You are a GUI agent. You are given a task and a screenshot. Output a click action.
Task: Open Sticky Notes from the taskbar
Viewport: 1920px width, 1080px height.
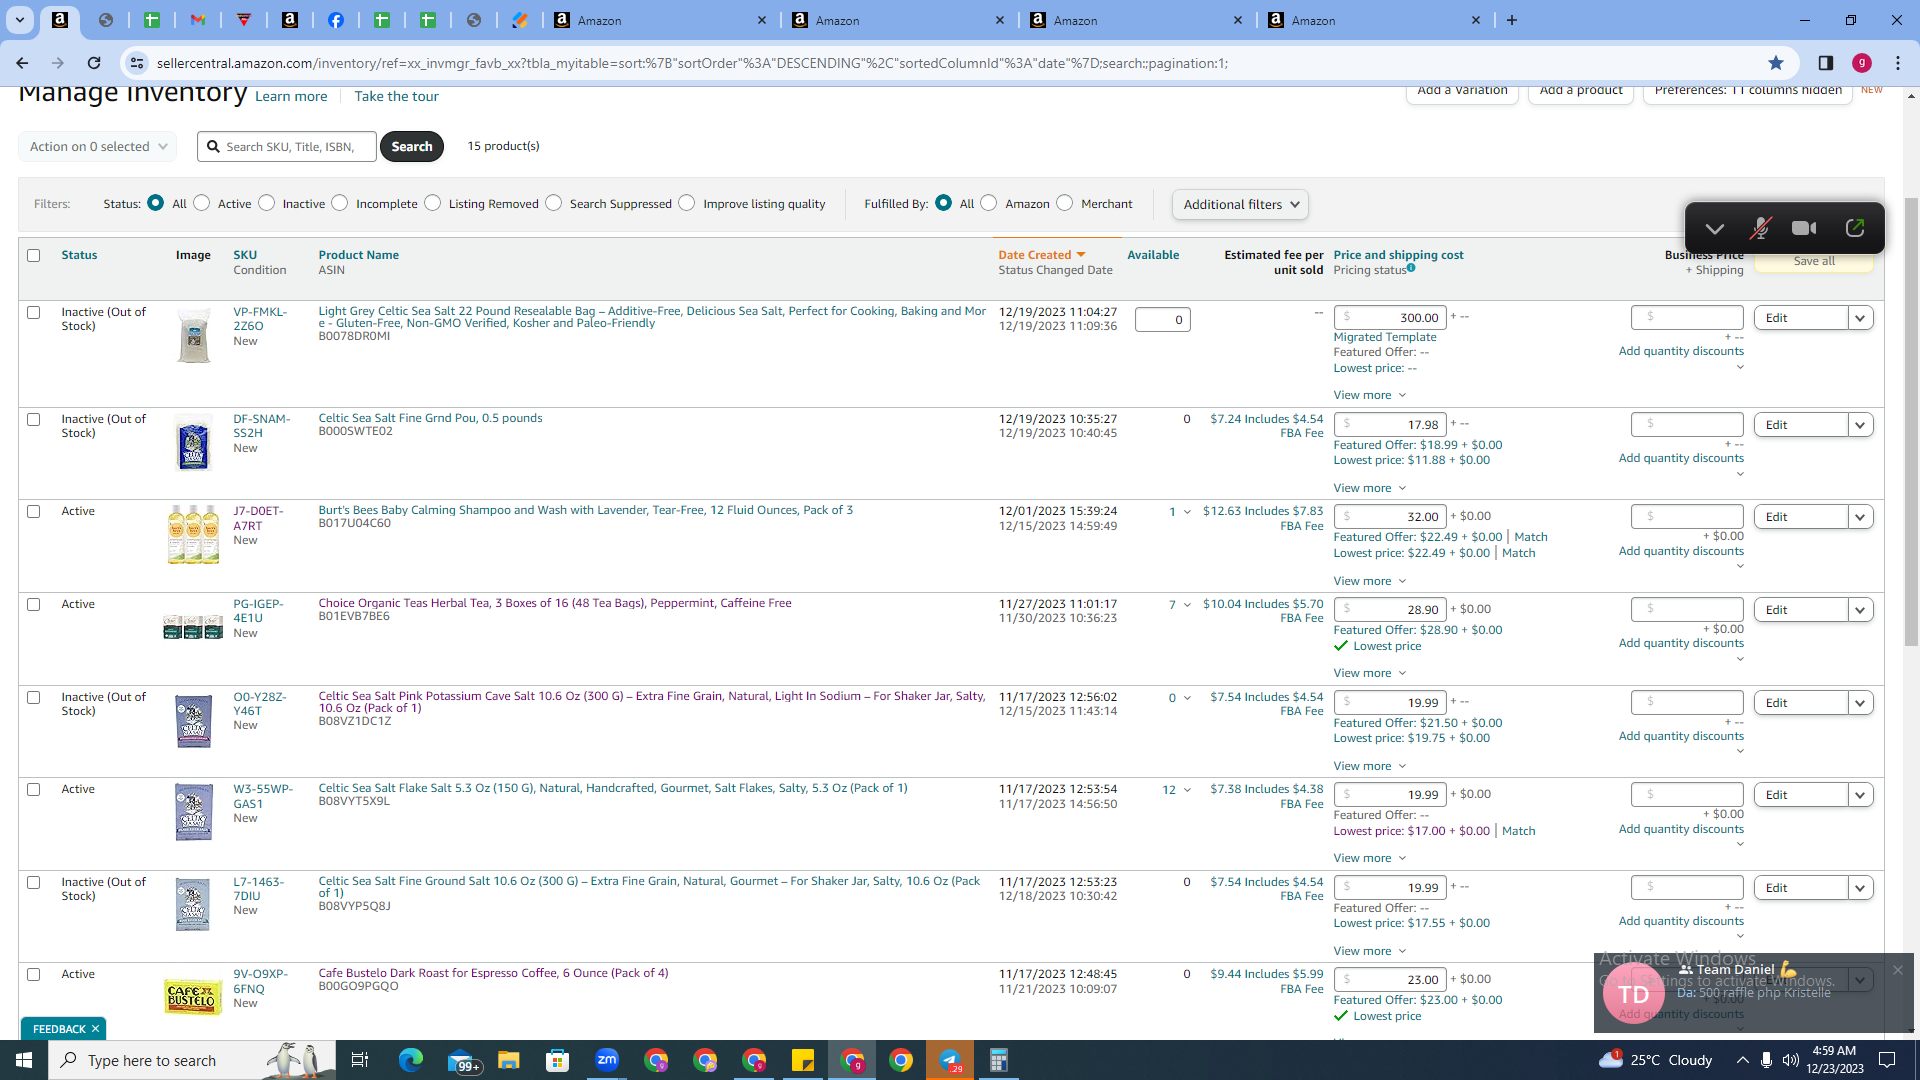(803, 1060)
